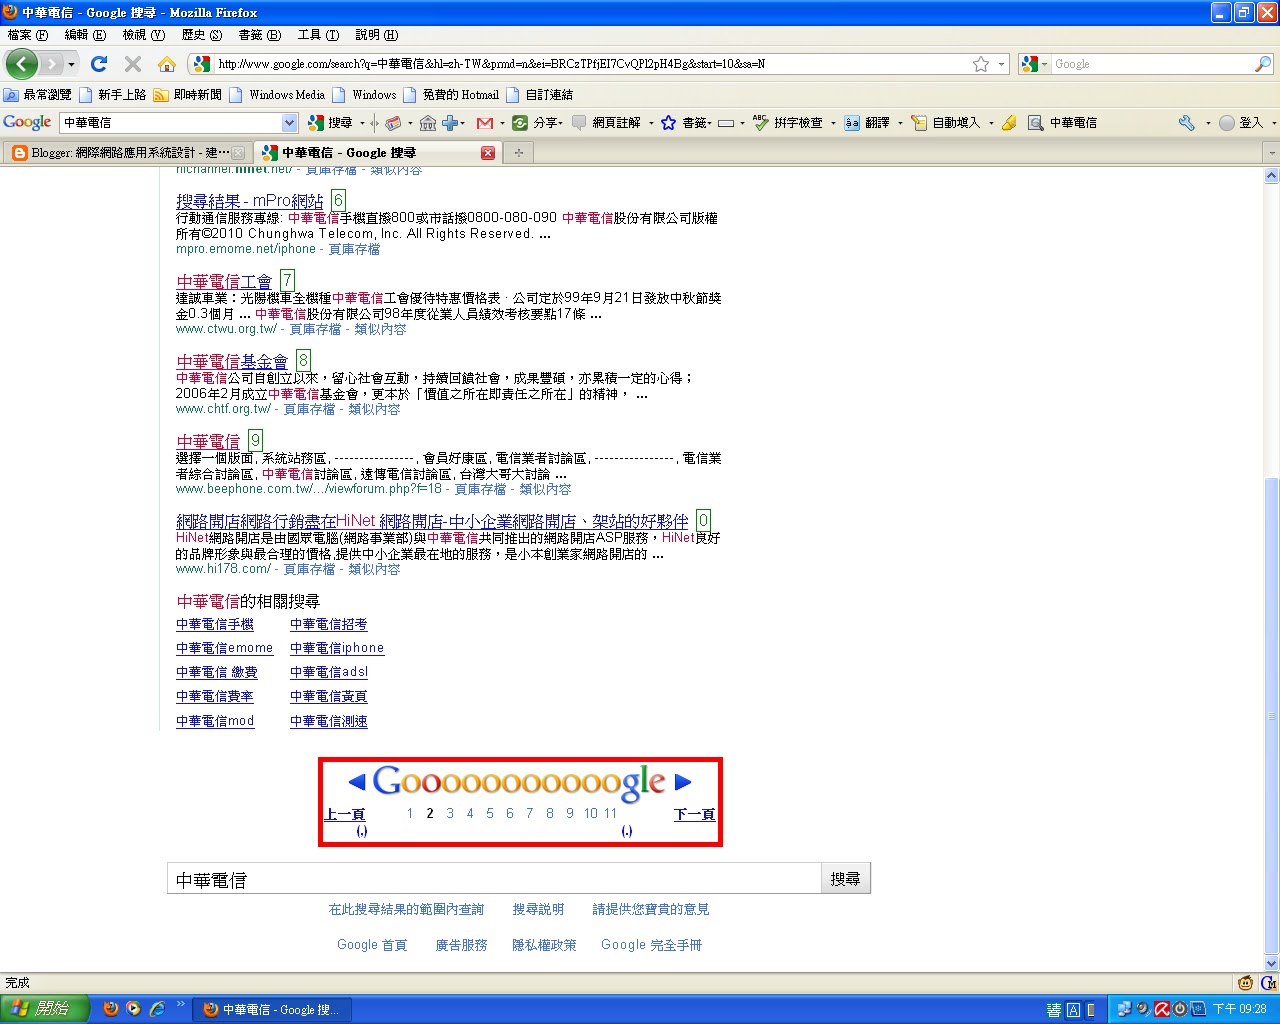Find 中華電信 on page via toolbar button

(x=1063, y=123)
